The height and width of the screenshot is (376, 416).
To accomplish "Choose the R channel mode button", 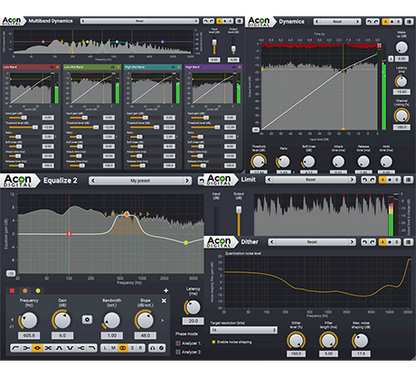I will 141,348.
